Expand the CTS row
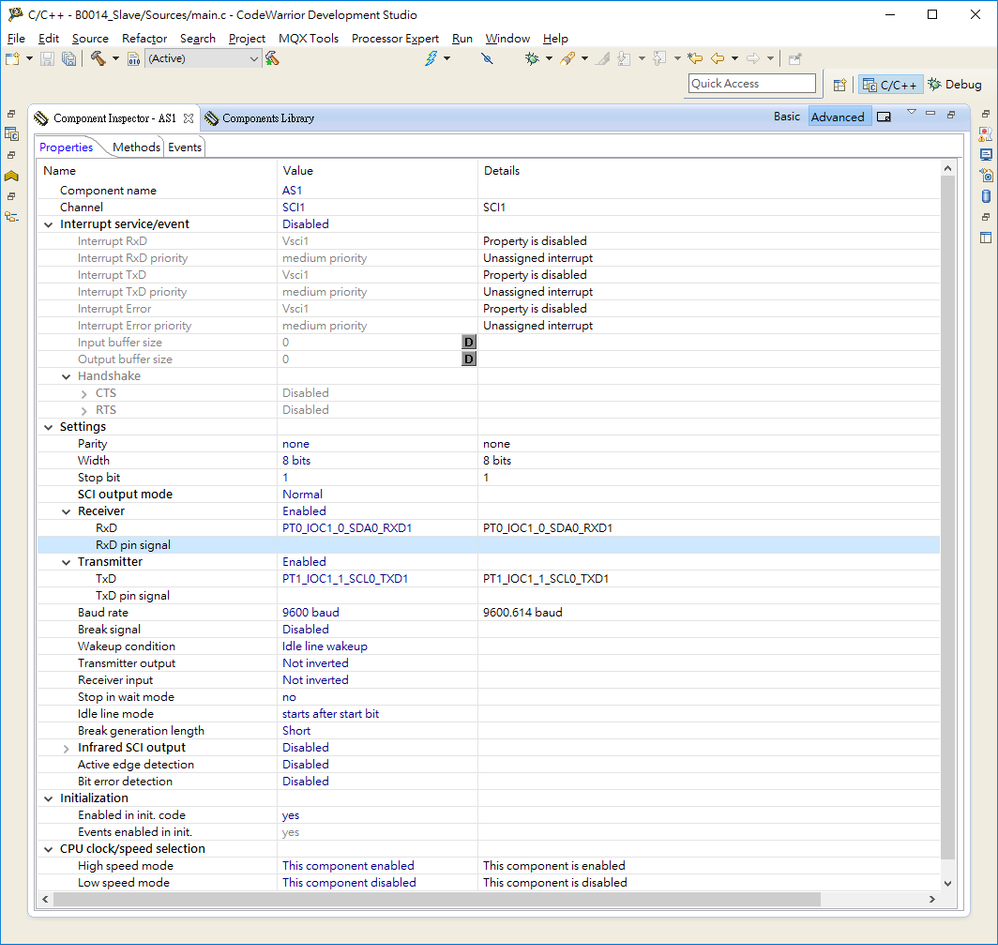The height and width of the screenshot is (945, 998). coord(84,394)
